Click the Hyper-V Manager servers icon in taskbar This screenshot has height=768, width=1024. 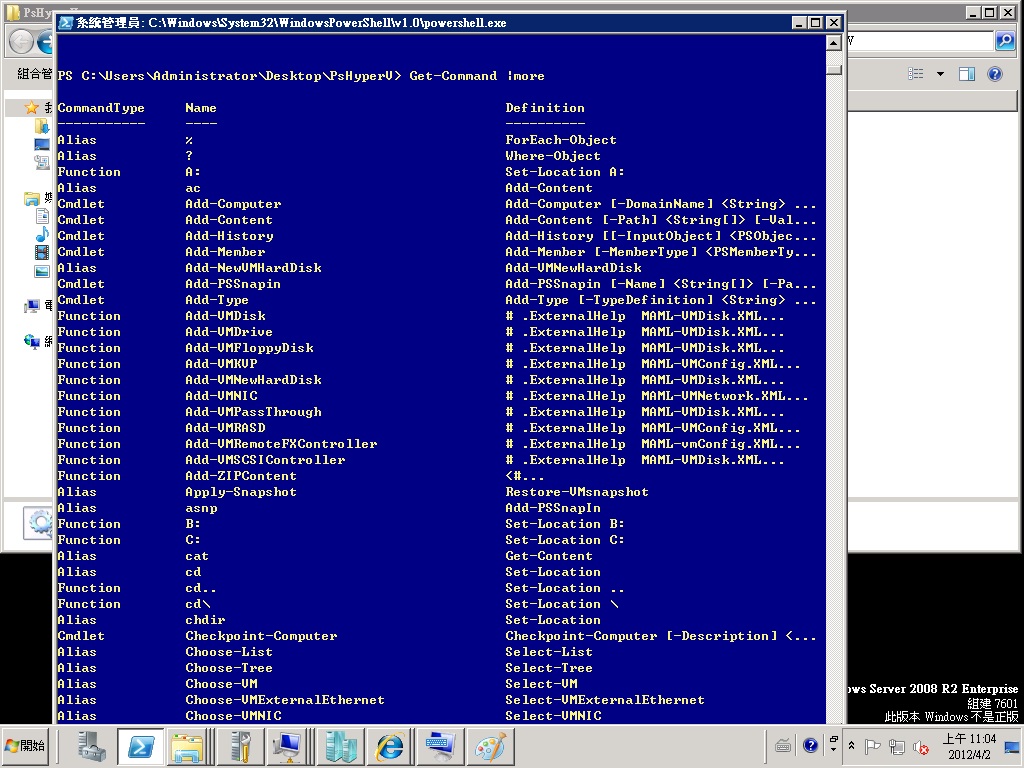coord(339,746)
